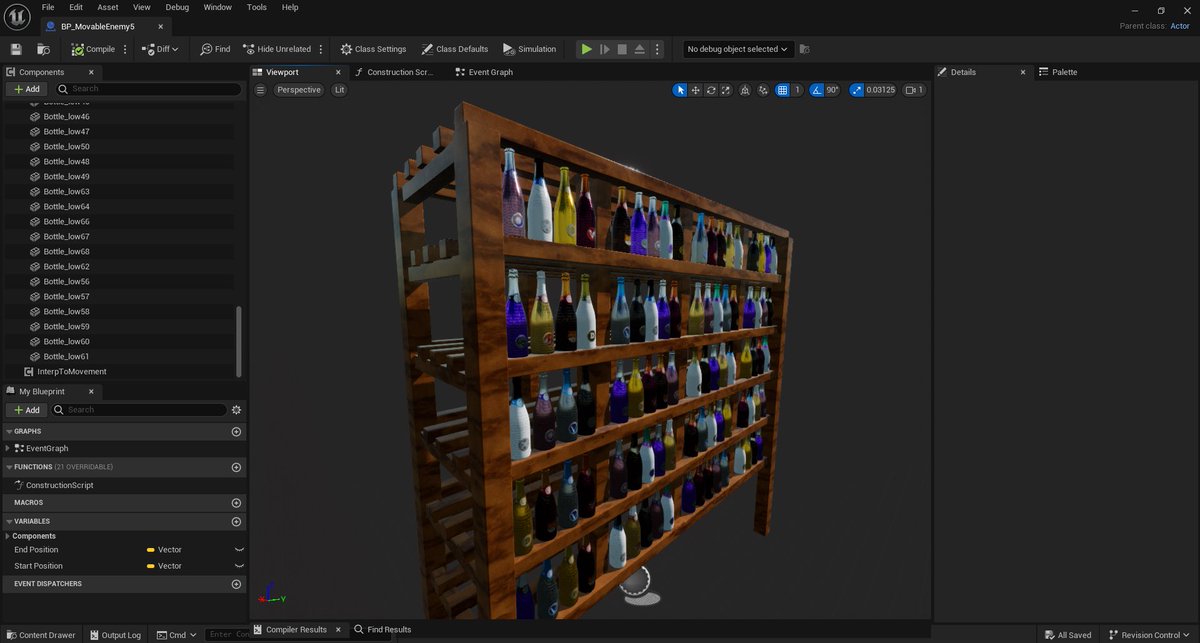Switch to the Viewport tab
Image resolution: width=1200 pixels, height=643 pixels.
[x=282, y=72]
